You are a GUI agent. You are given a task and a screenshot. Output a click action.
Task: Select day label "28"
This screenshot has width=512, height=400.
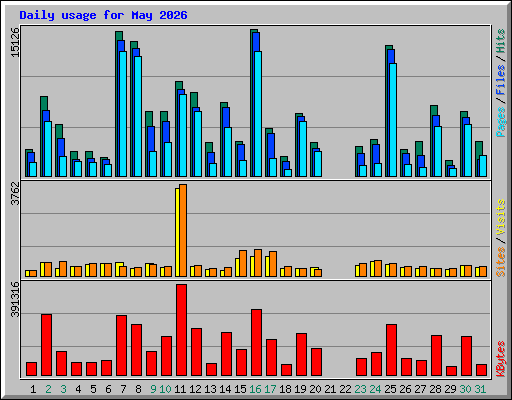tap(435, 389)
